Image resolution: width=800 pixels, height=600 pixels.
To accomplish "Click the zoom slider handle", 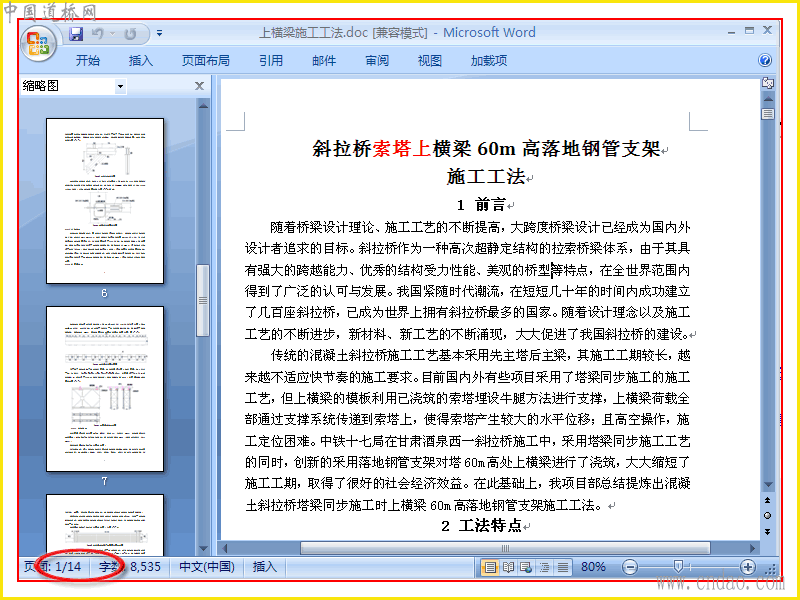I will [678, 566].
